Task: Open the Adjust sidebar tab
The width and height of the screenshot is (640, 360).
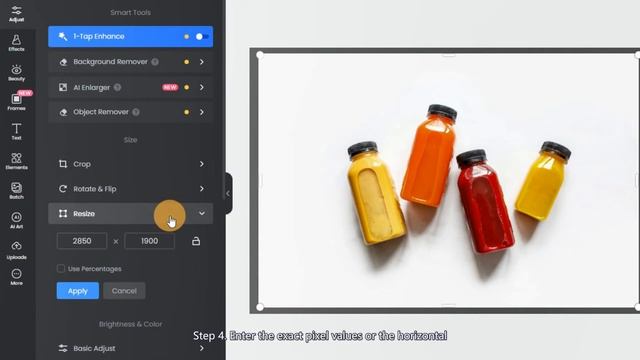Action: pos(16,14)
